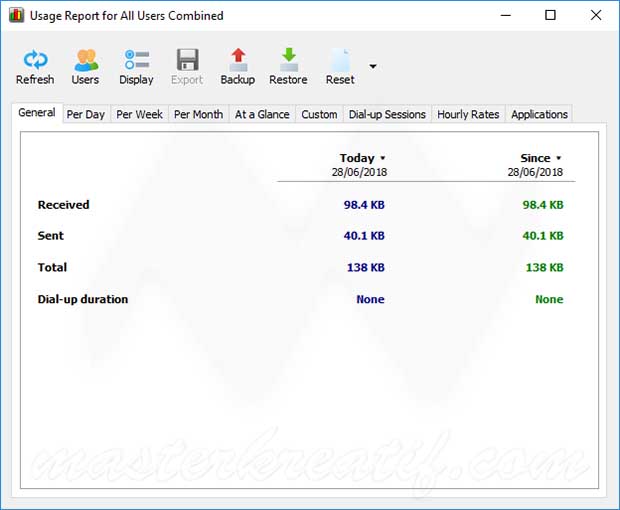
Task: Go to the Custom tab
Action: (x=319, y=114)
